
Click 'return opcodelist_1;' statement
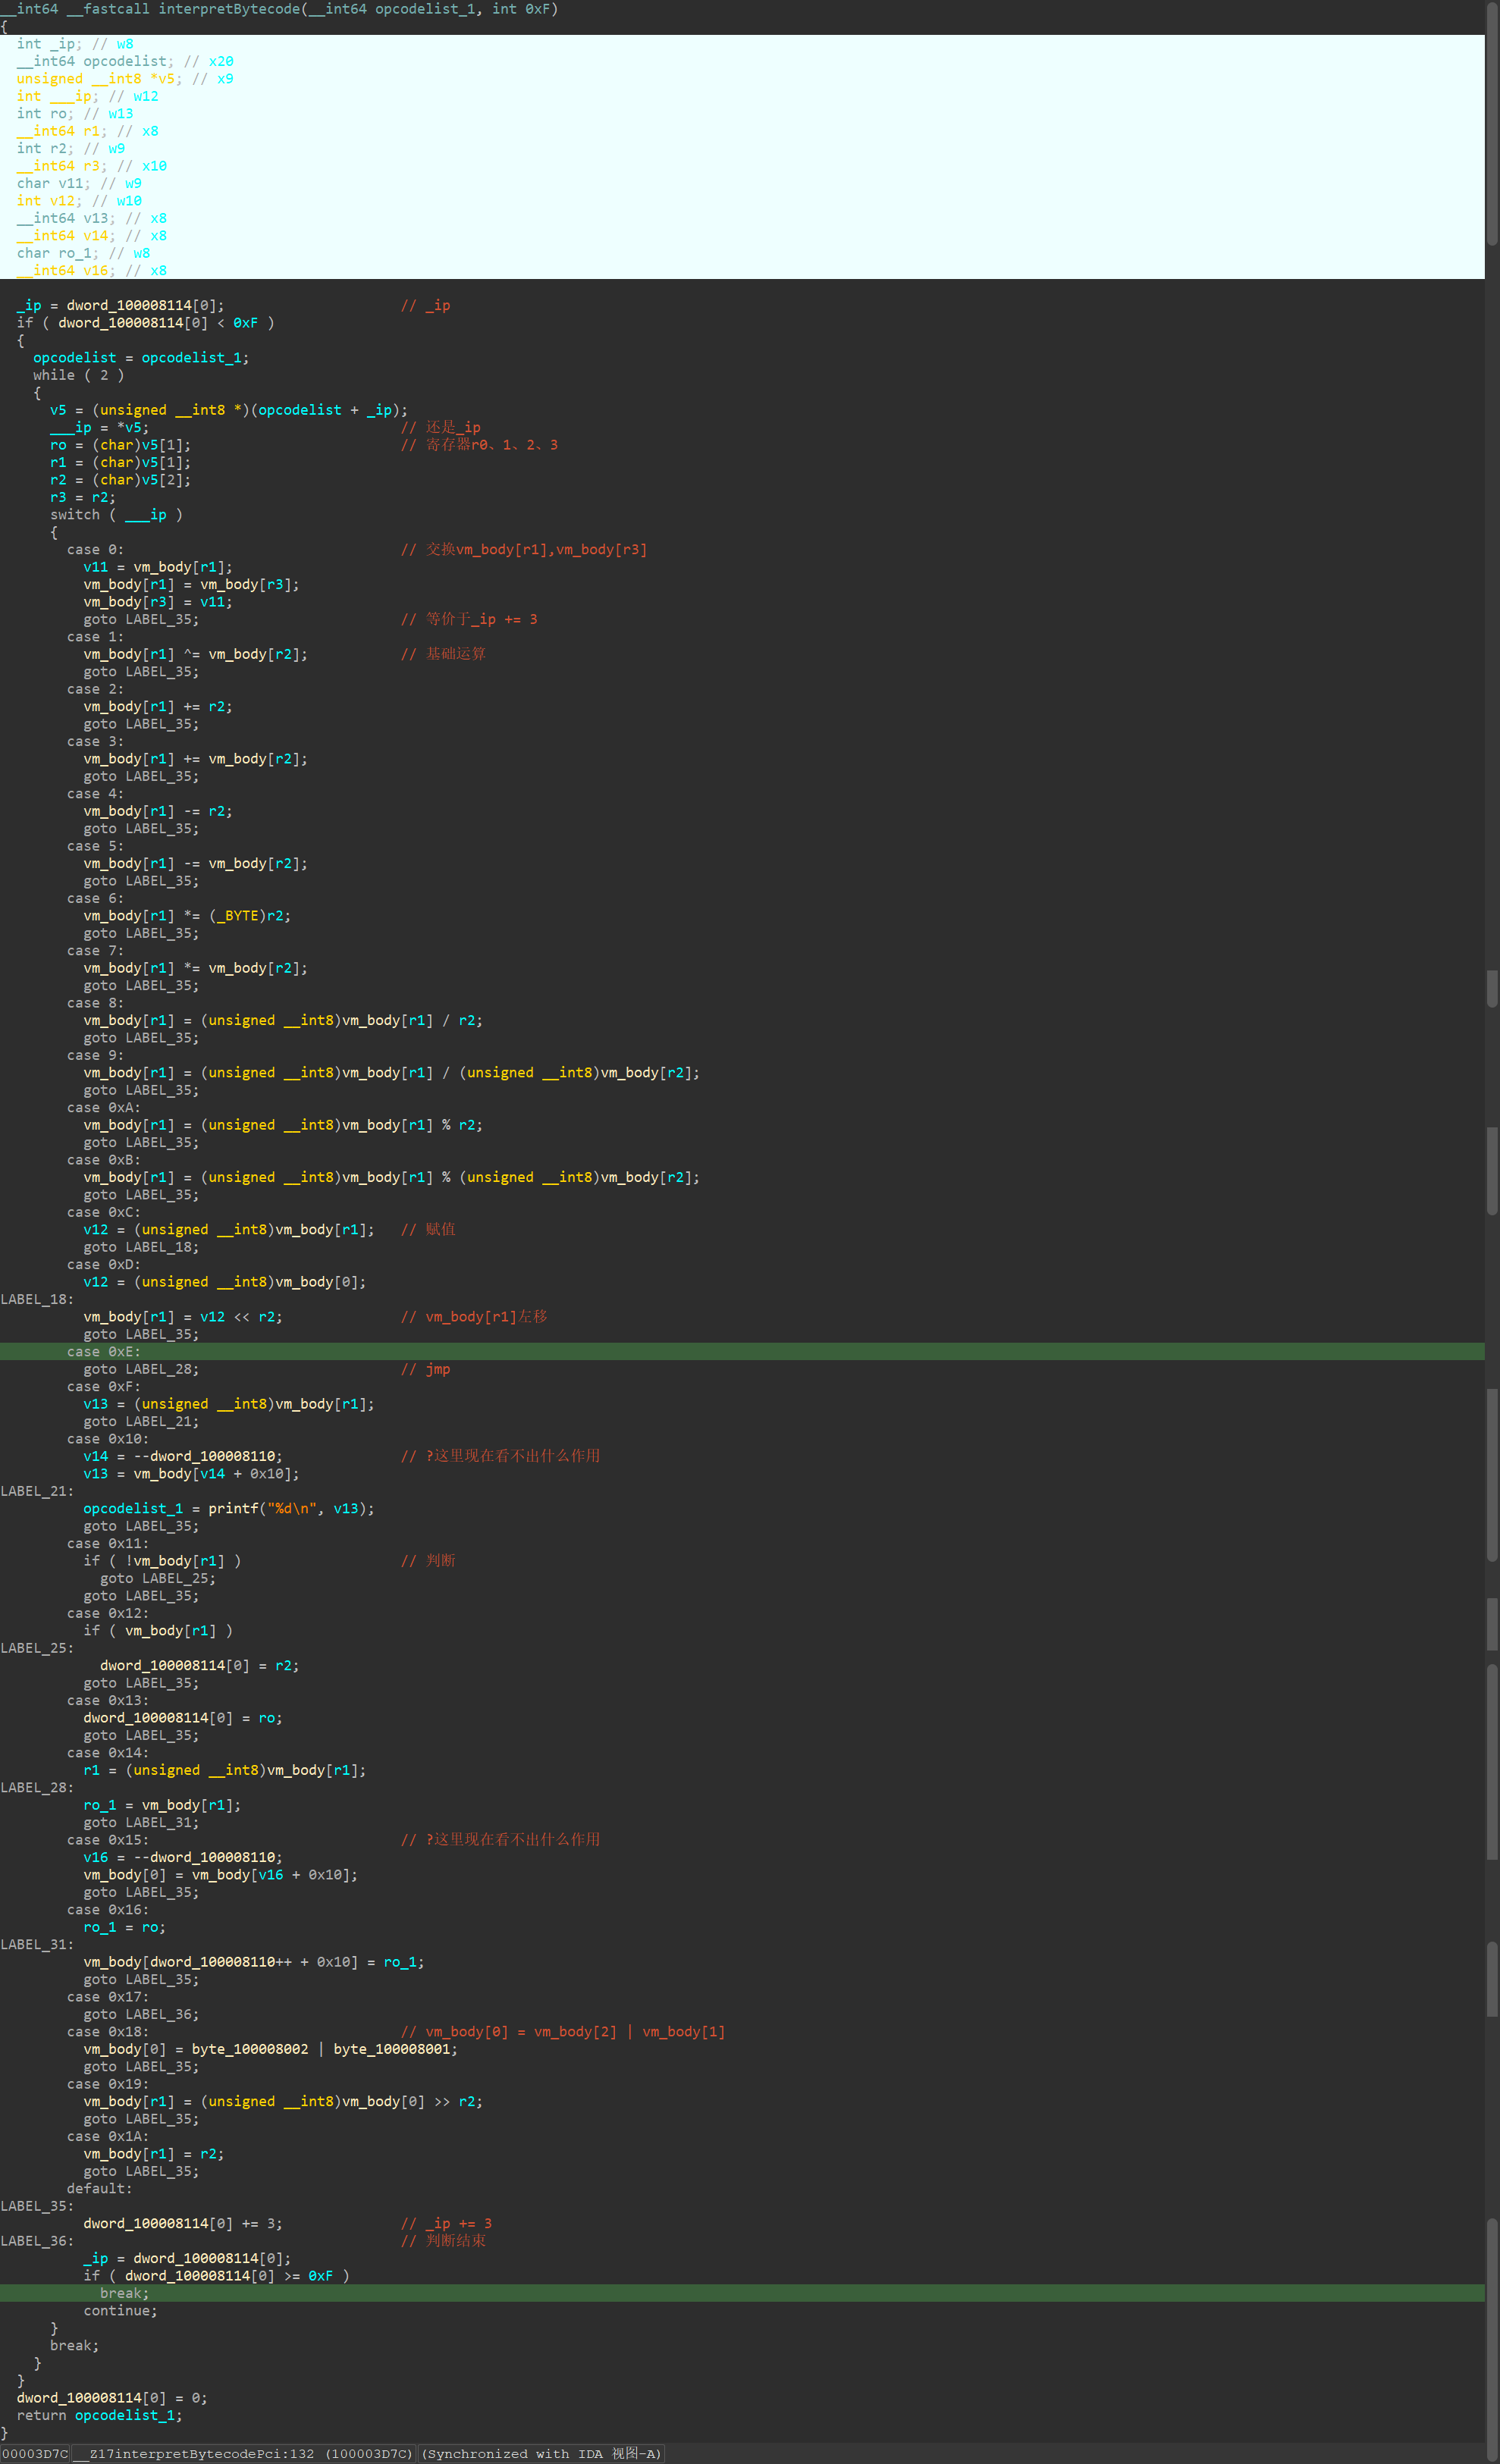(99, 2415)
